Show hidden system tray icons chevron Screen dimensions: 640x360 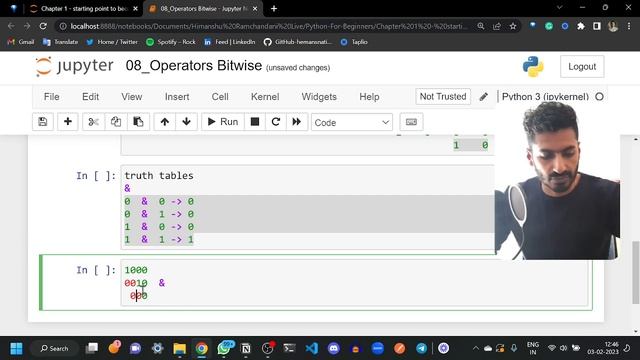click(476, 348)
